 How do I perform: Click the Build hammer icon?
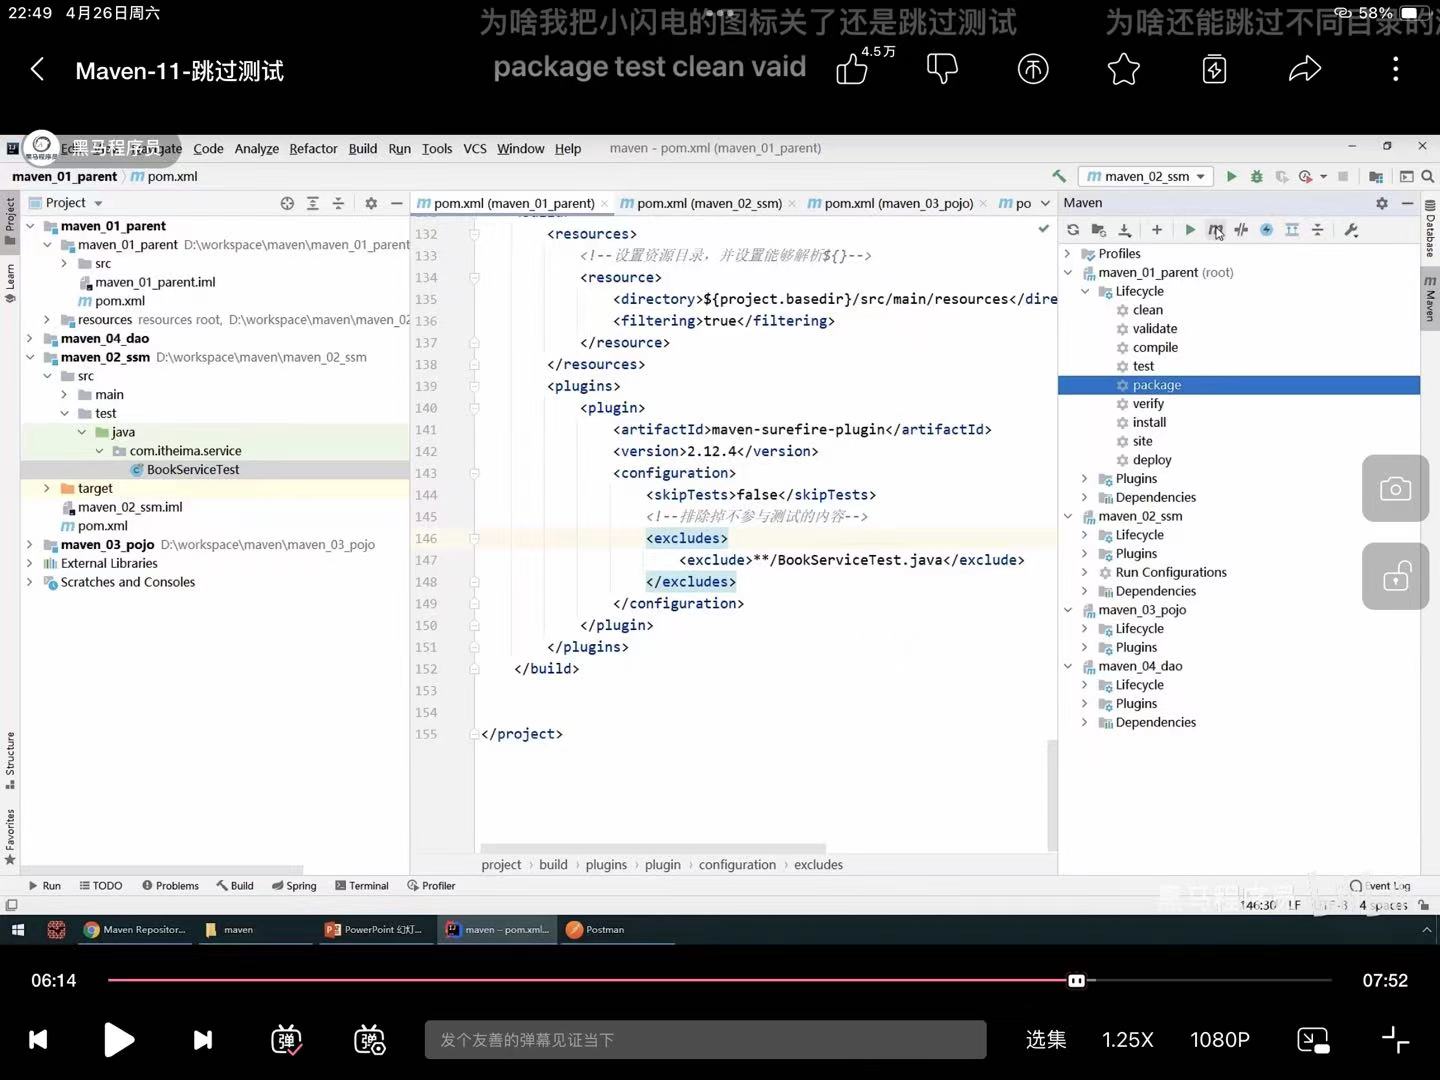[x=1059, y=176]
